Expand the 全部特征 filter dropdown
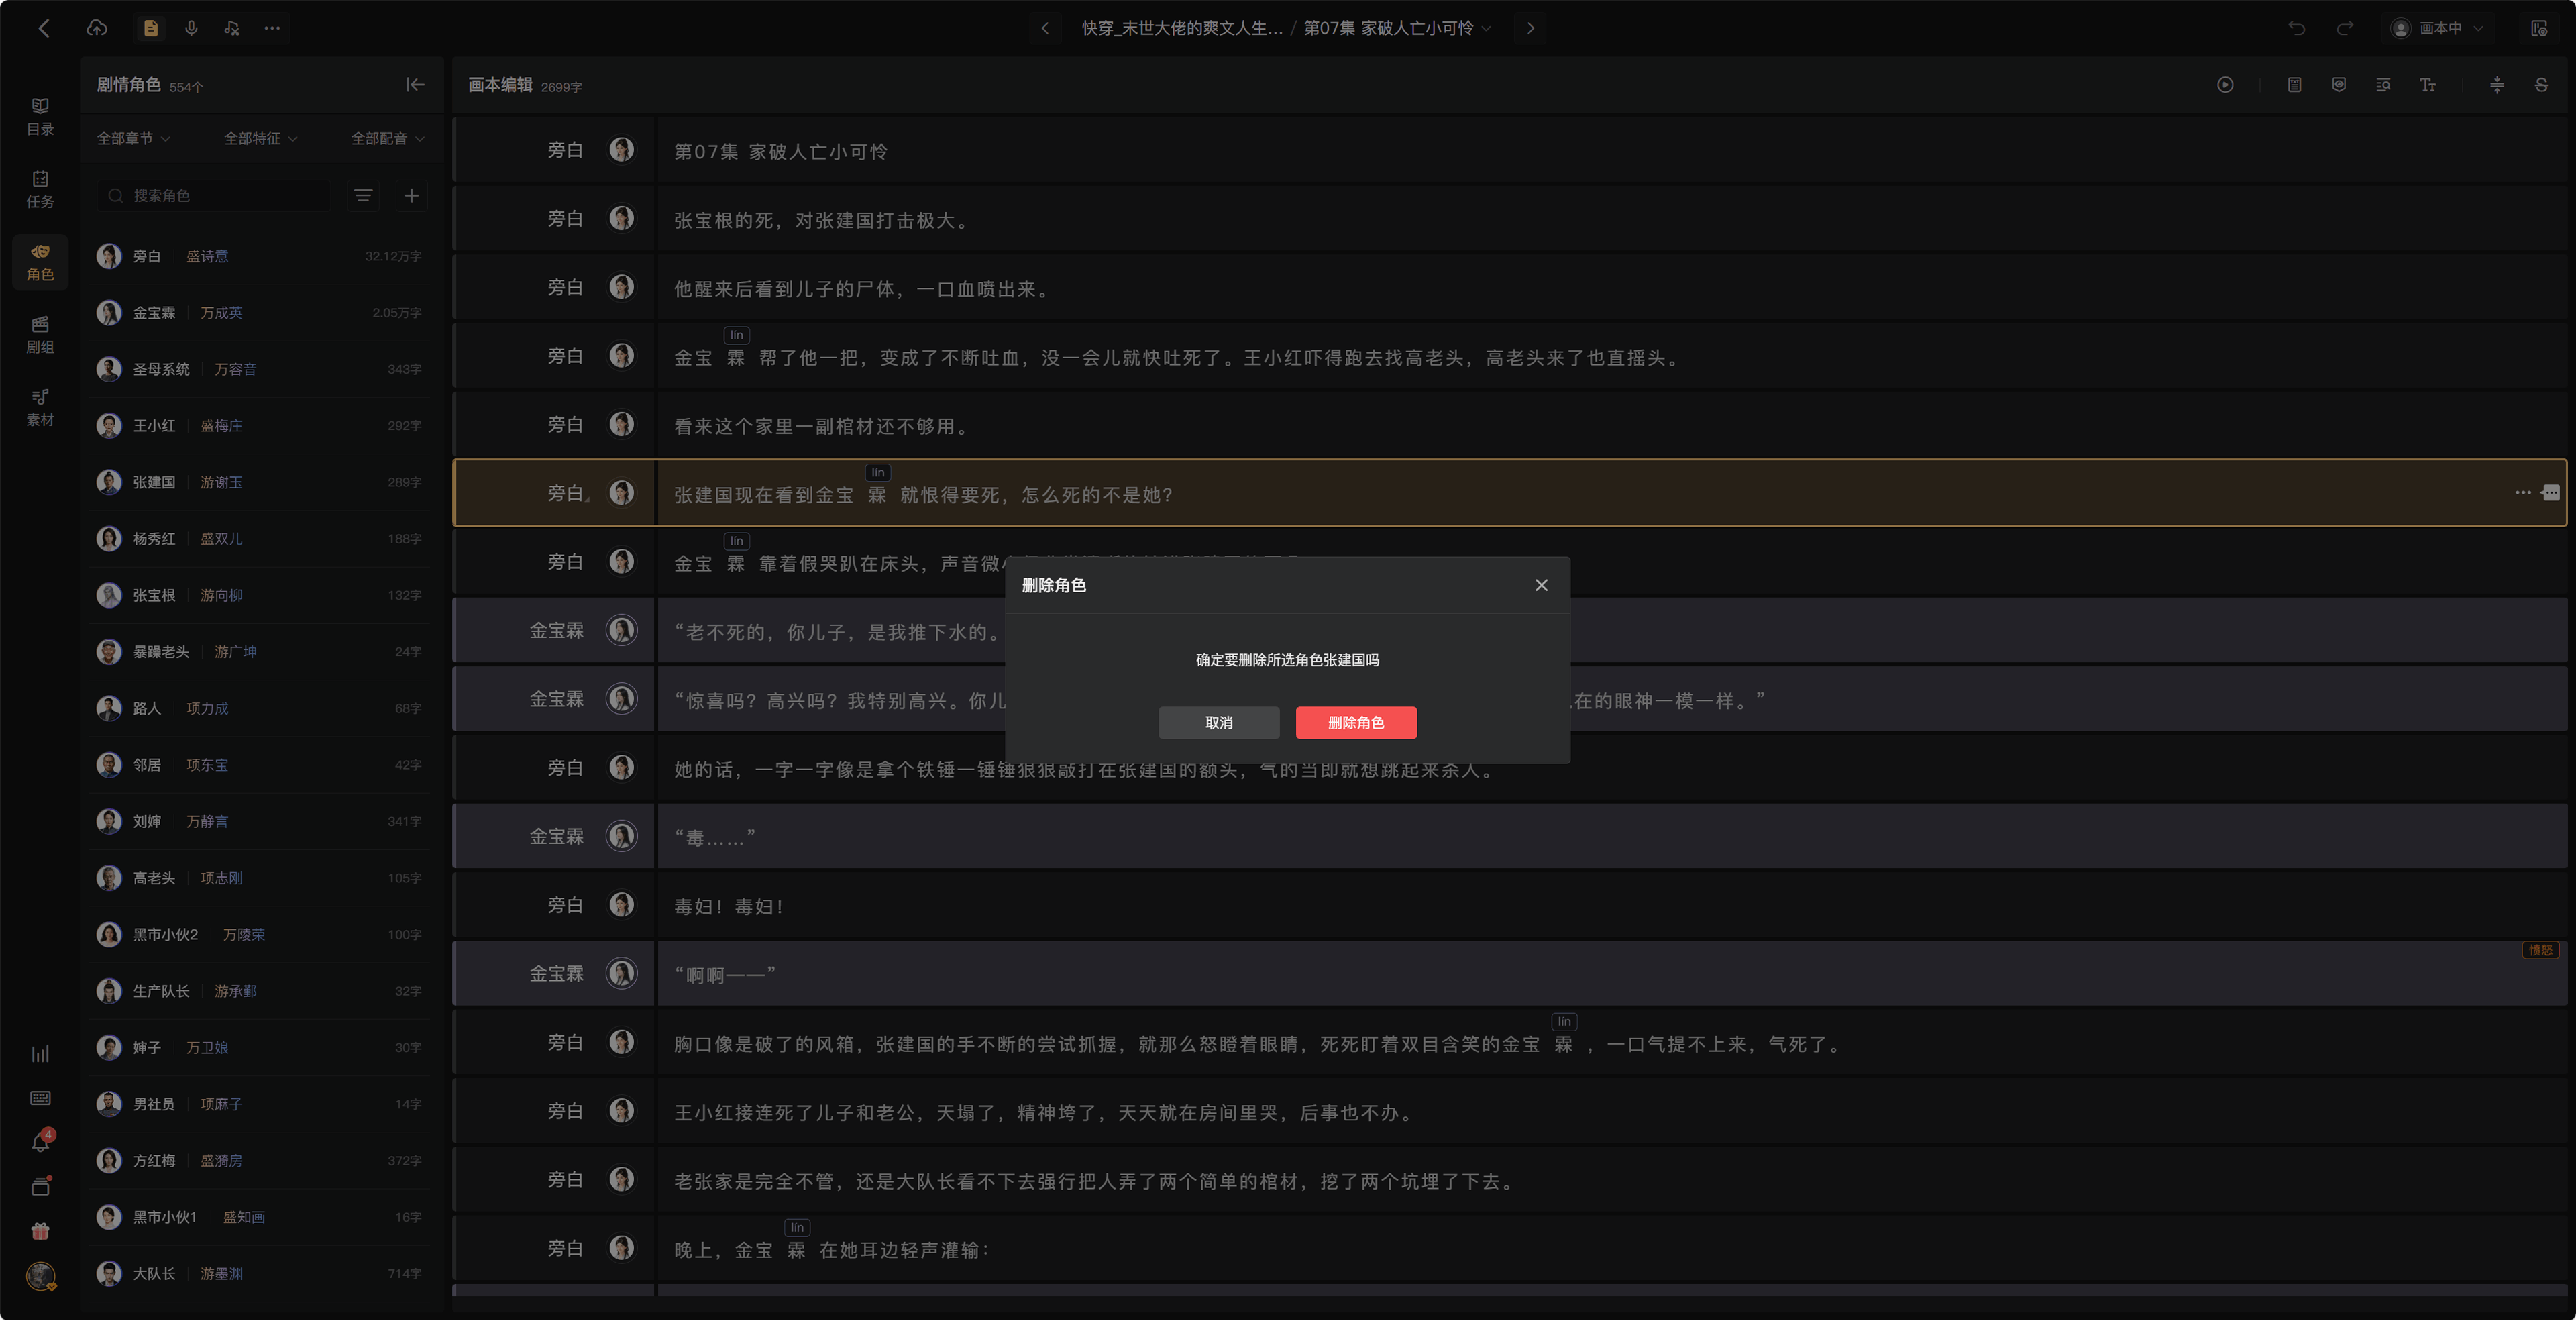This screenshot has height=1321, width=2576. pyautogui.click(x=260, y=139)
